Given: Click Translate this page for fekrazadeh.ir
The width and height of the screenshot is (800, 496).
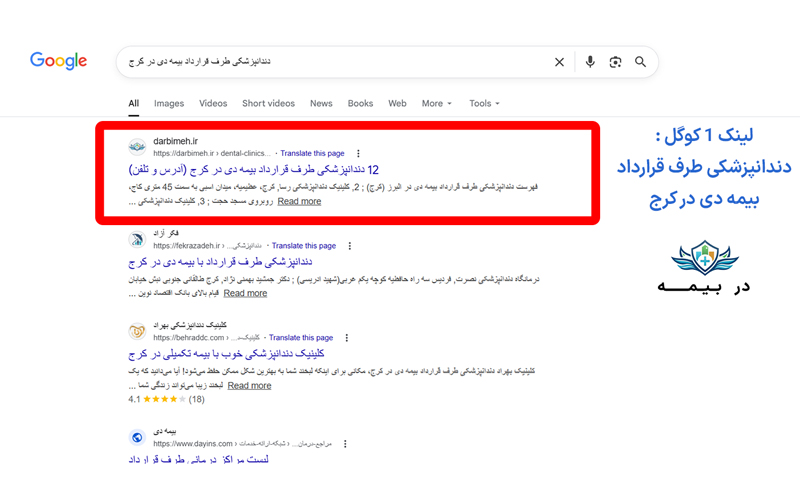Looking at the screenshot, I should click(304, 245).
